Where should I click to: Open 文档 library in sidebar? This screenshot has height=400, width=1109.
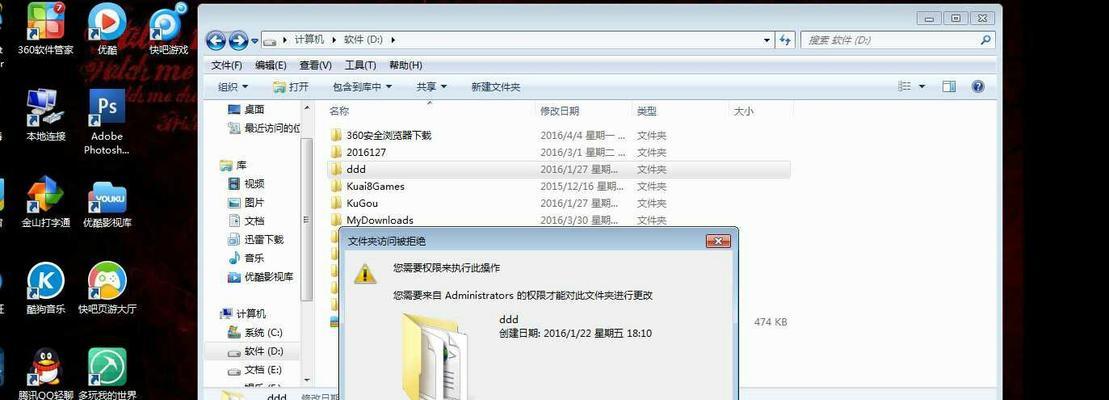click(246, 220)
